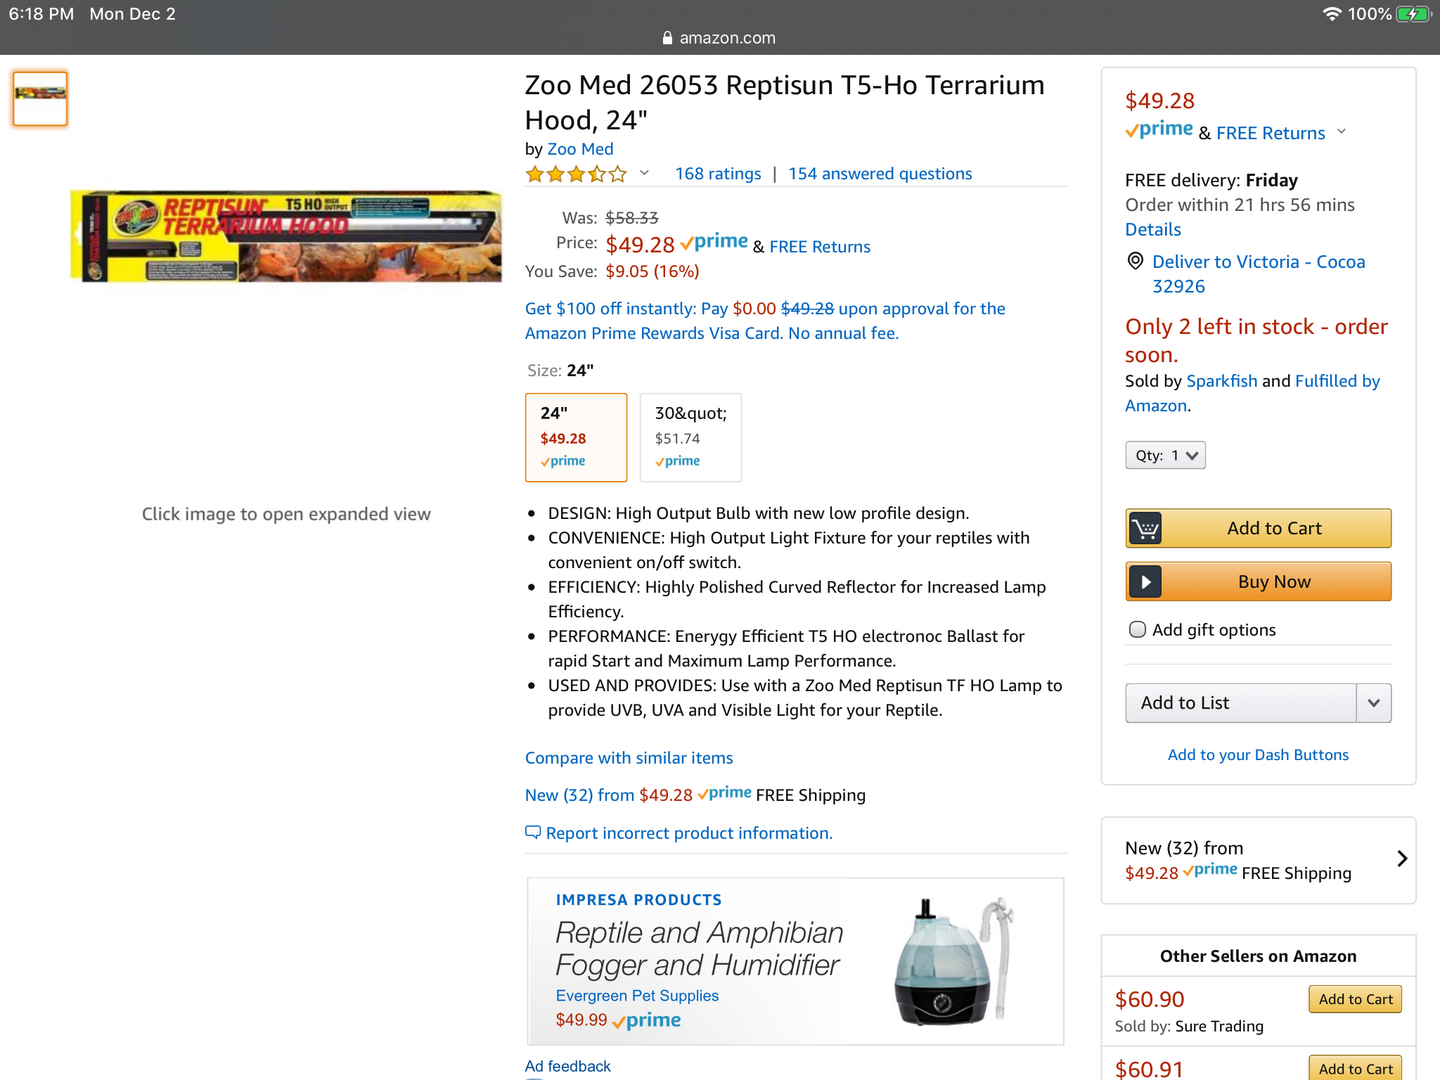Click the shopping cart icon on Add to Cart

1146,528
